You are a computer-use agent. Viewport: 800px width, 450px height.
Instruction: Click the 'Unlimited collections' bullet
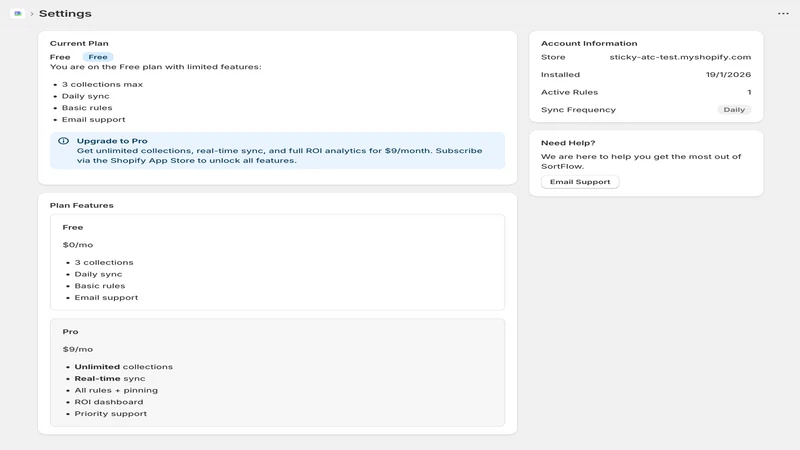tap(123, 367)
